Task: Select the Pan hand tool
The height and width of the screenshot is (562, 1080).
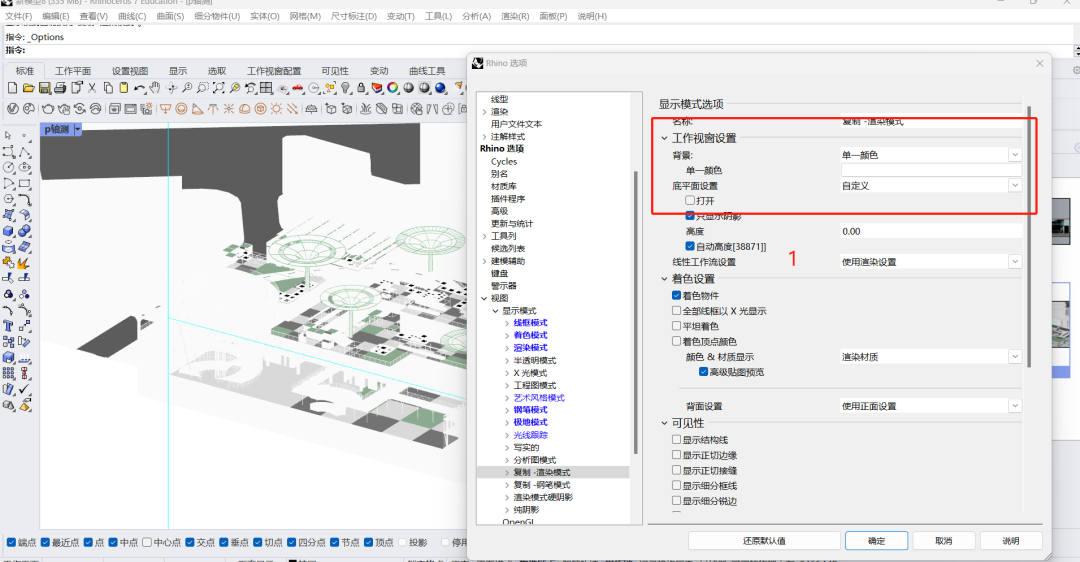Action: coord(155,88)
